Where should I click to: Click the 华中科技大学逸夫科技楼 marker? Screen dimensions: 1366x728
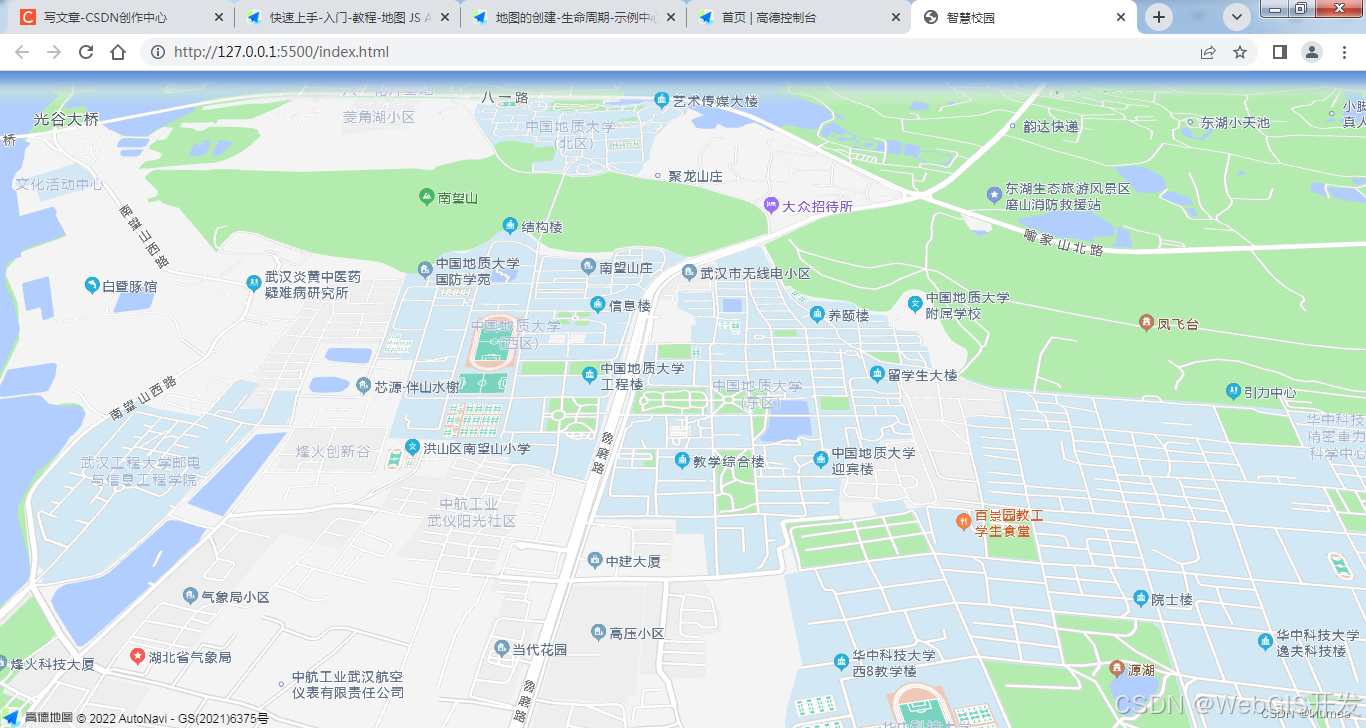(x=1265, y=640)
